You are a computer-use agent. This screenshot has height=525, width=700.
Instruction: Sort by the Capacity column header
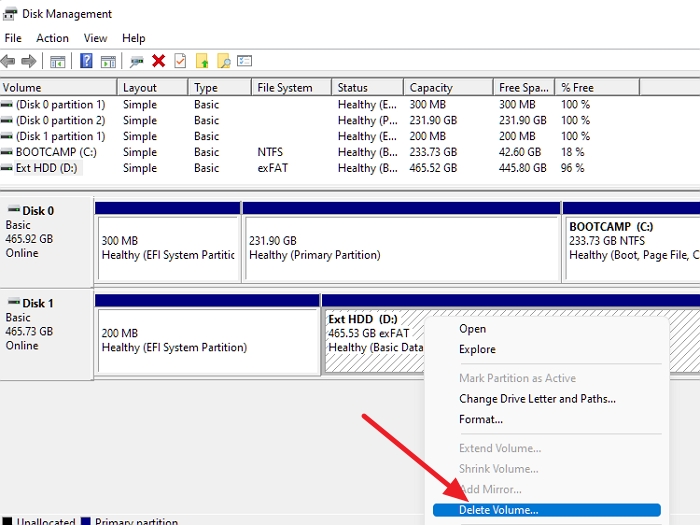click(449, 88)
